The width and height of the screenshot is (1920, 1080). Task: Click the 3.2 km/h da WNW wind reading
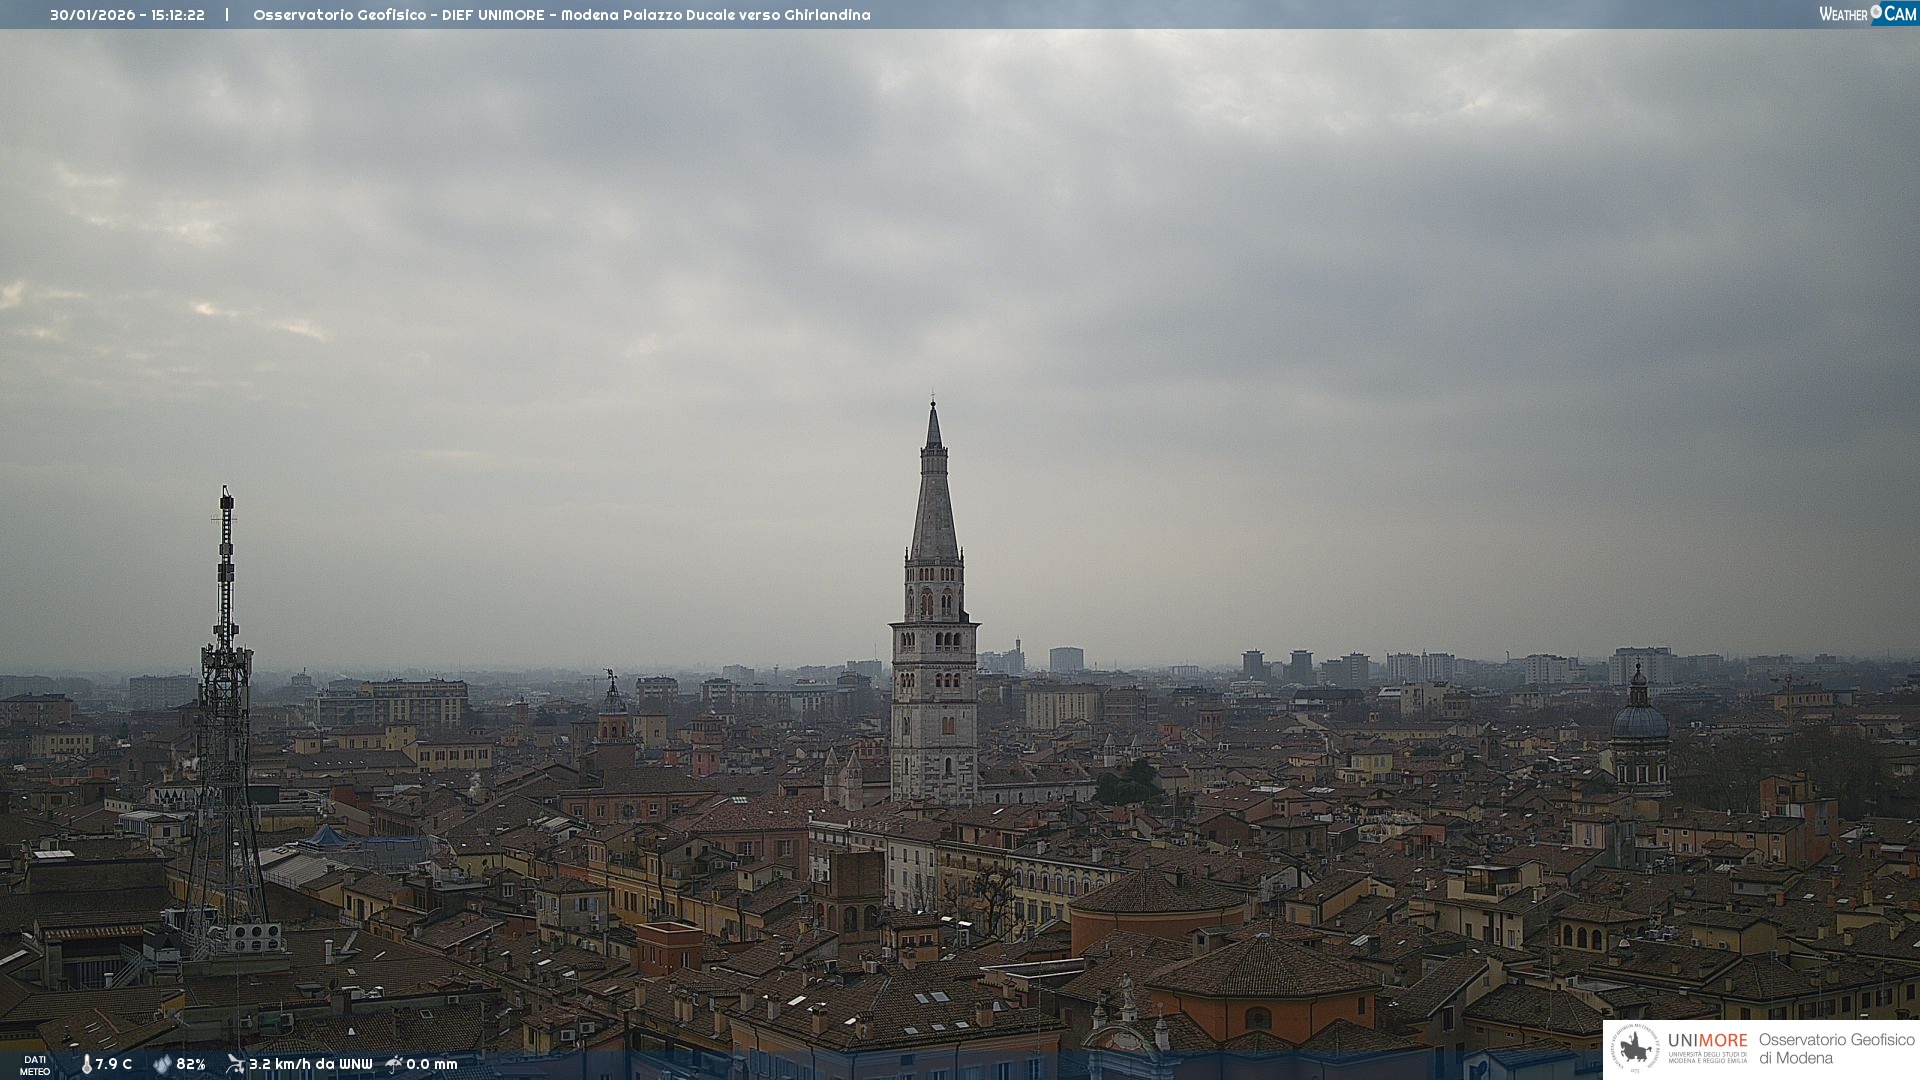pos(310,1064)
